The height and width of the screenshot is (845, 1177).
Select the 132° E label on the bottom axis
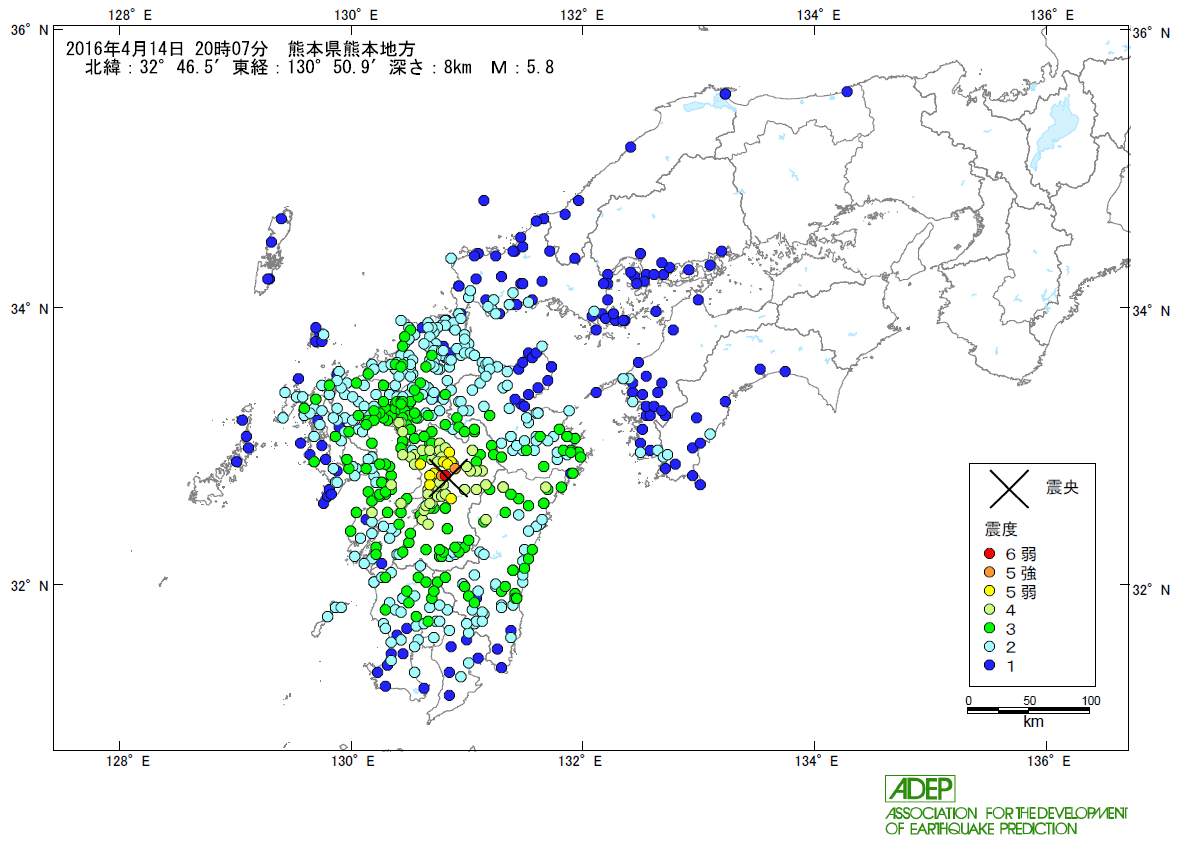coord(579,761)
